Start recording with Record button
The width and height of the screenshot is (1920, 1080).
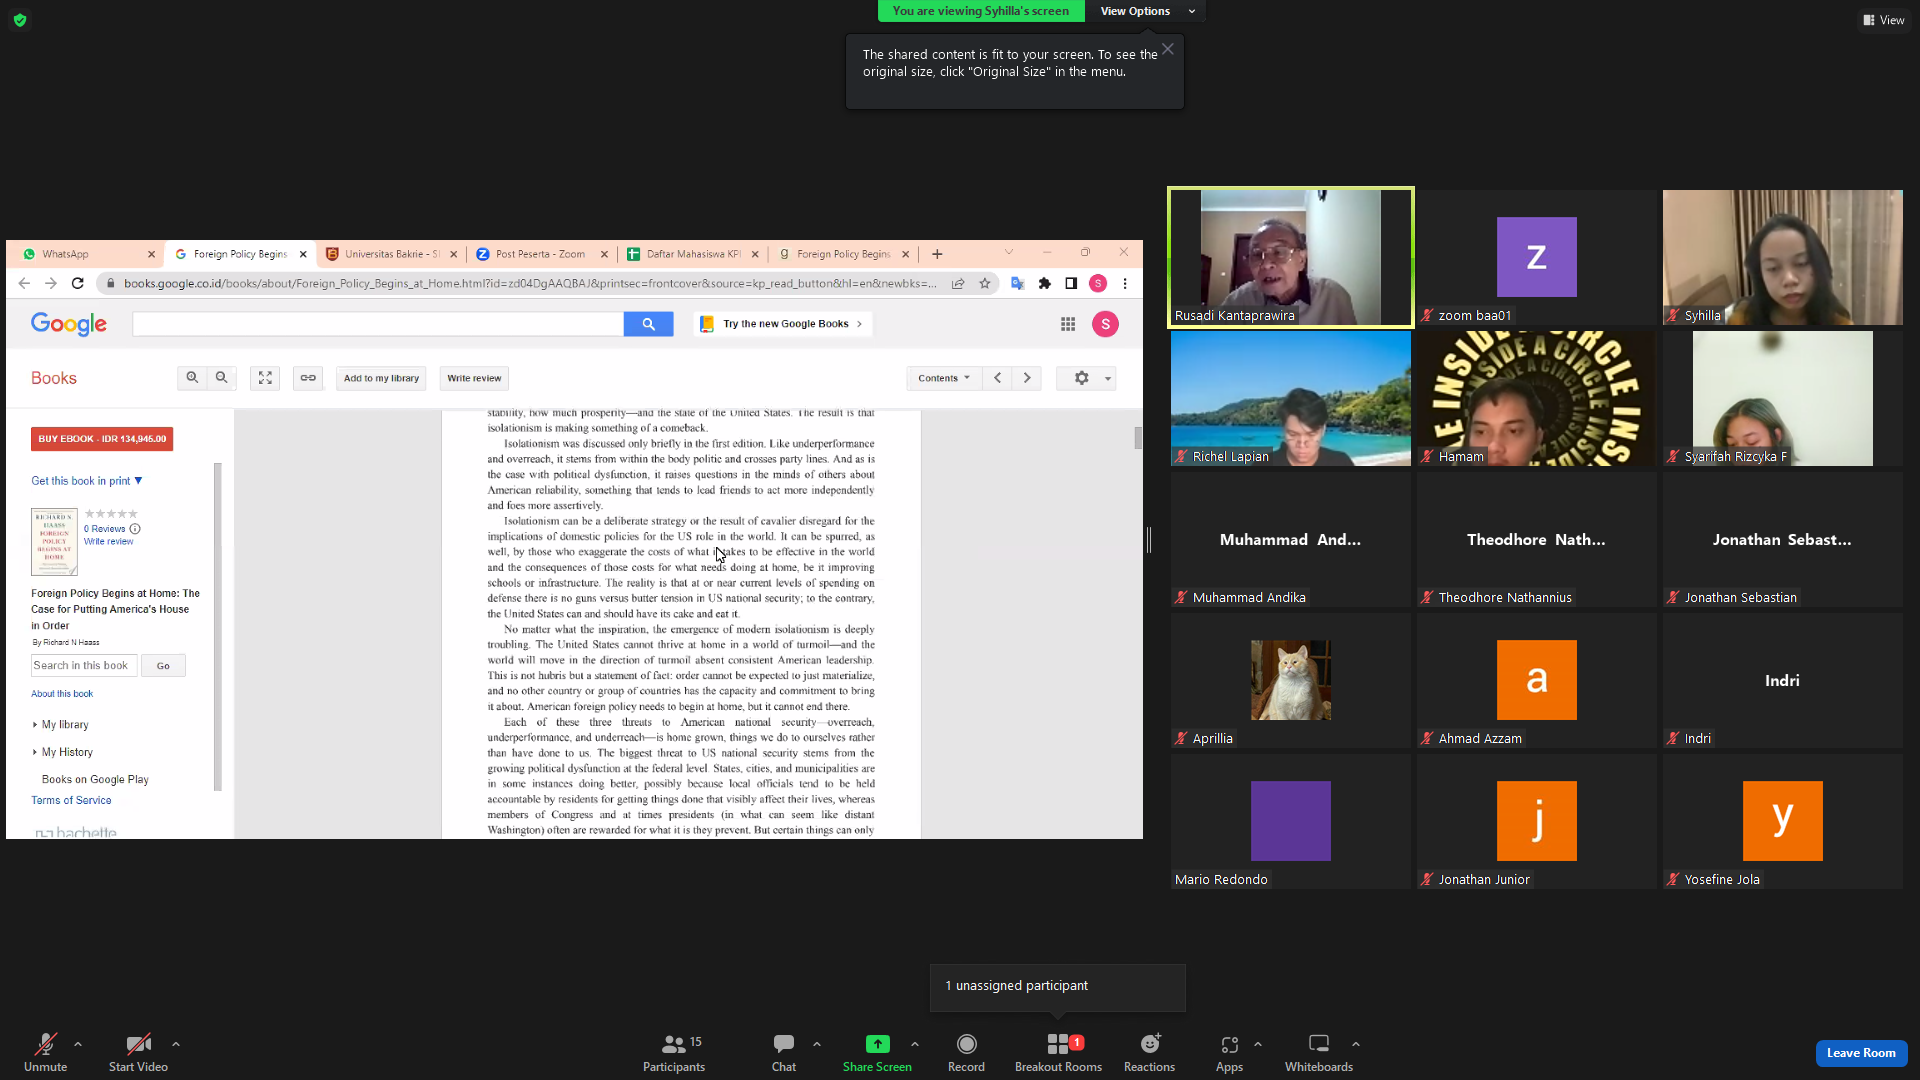(966, 1052)
